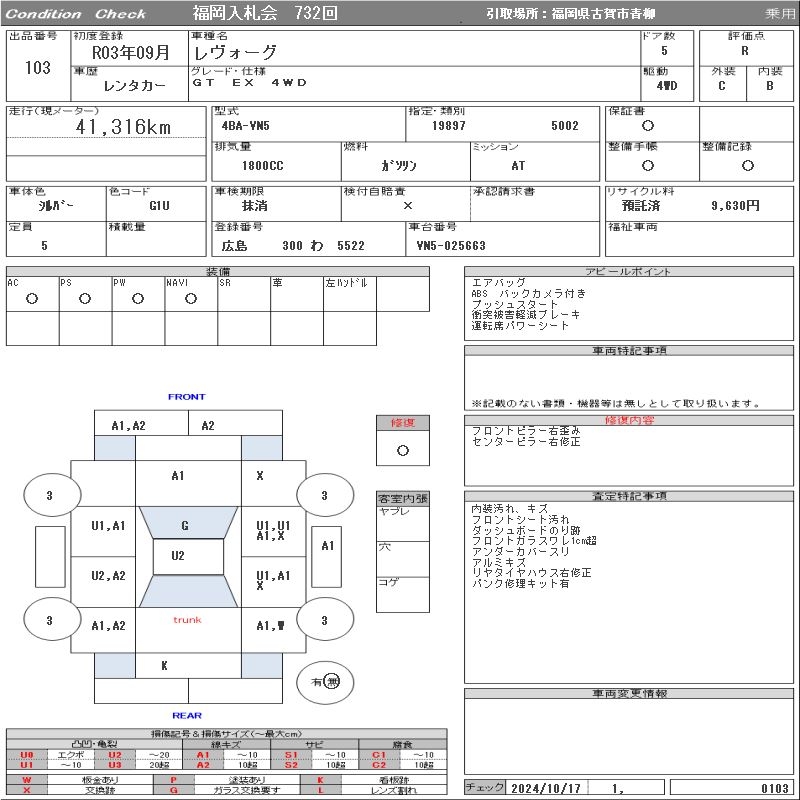Click the circle under 保証書
The image size is (800, 800).
coord(648,126)
